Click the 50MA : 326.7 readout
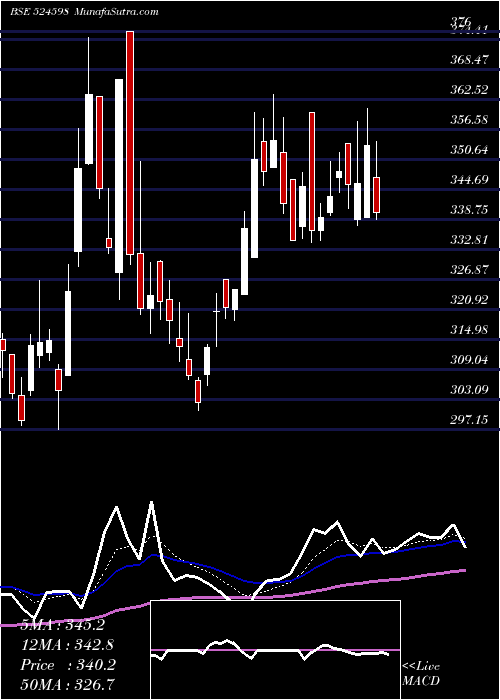This screenshot has width=500, height=700. coord(67,685)
